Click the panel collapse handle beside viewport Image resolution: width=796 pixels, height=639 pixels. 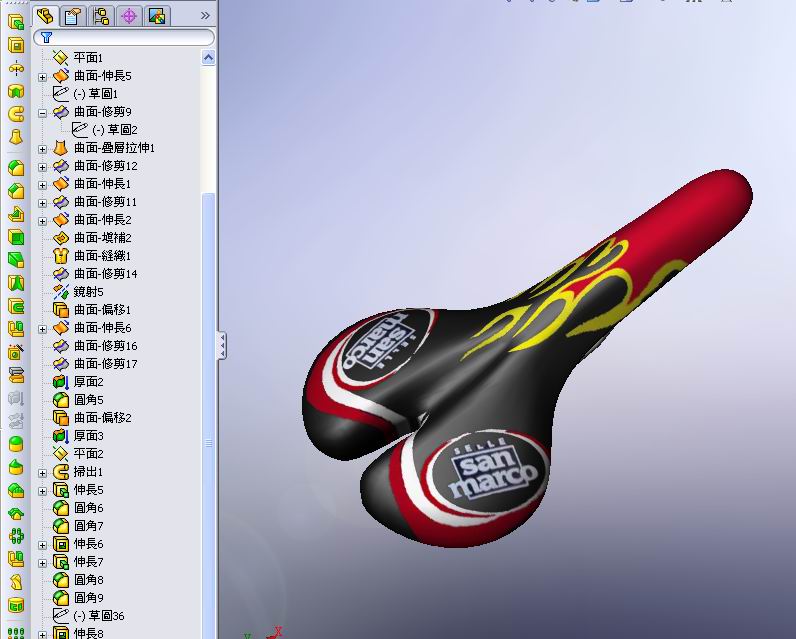click(x=222, y=346)
